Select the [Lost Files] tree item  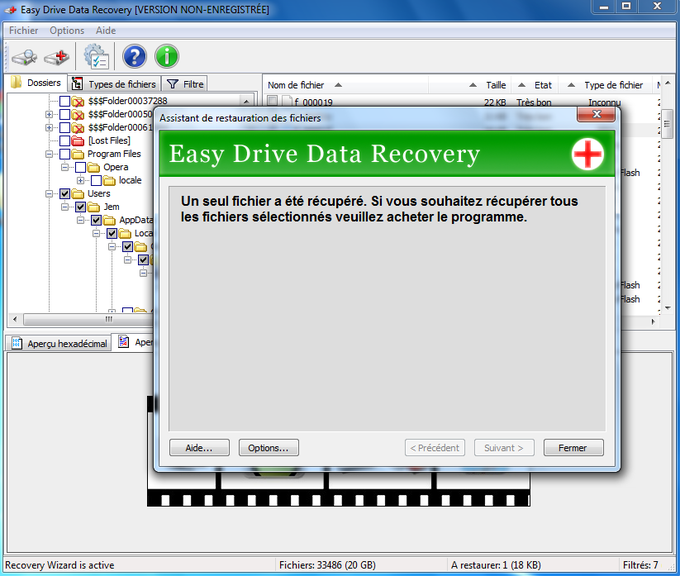coord(109,141)
